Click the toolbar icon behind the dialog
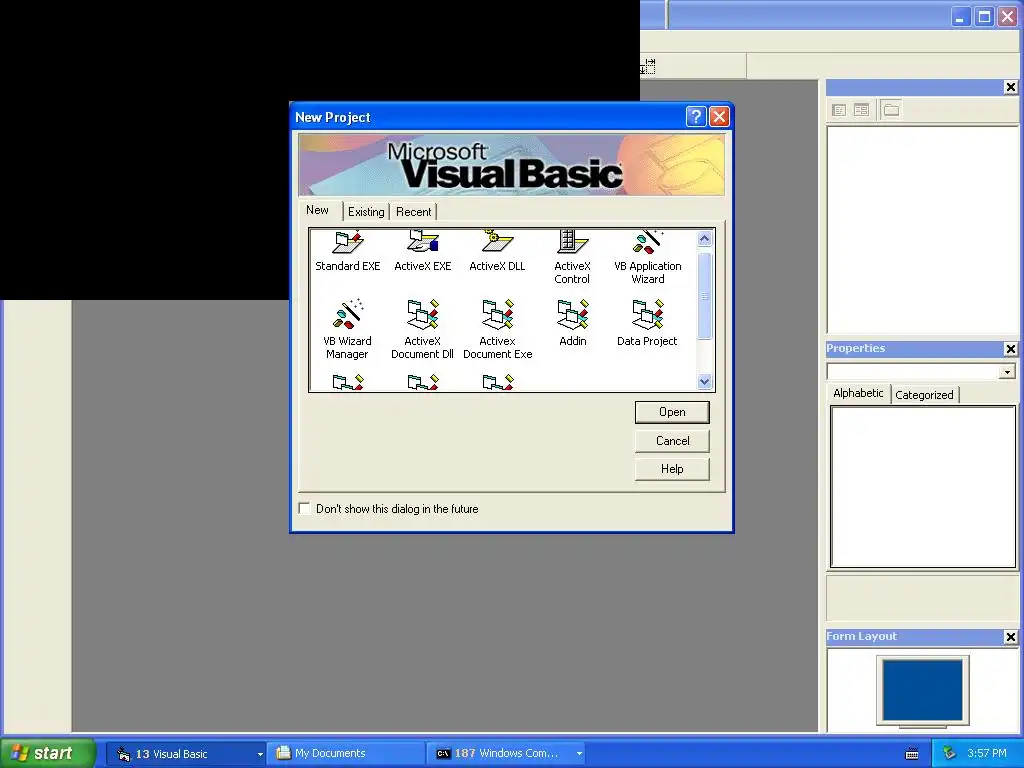1024x768 pixels. (647, 66)
